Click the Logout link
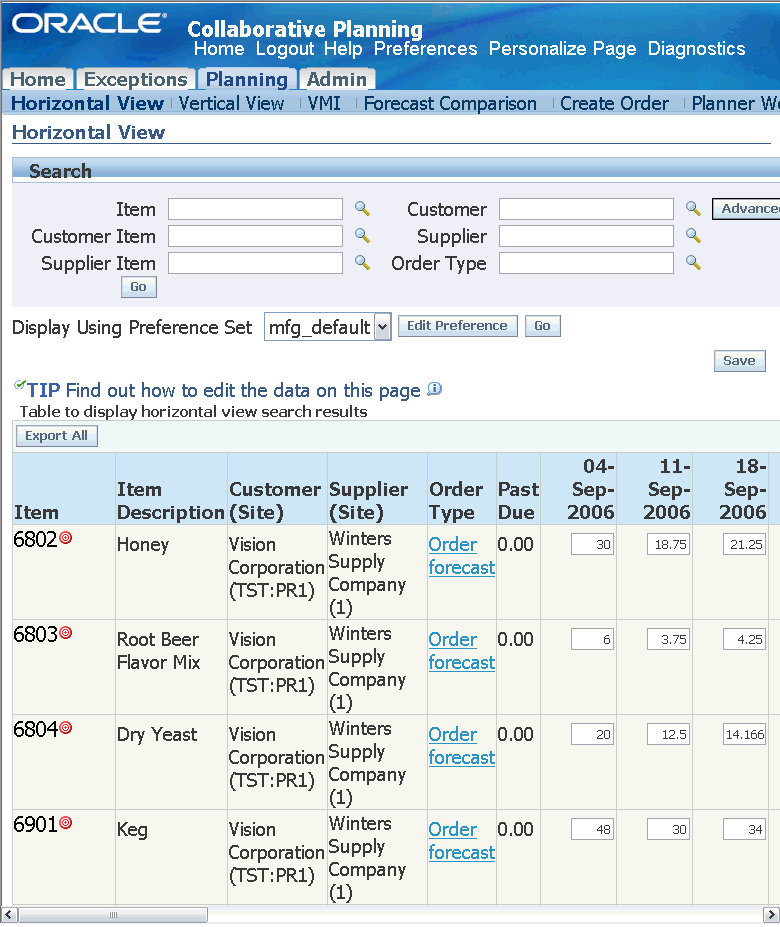The image size is (780, 927). coord(285,48)
